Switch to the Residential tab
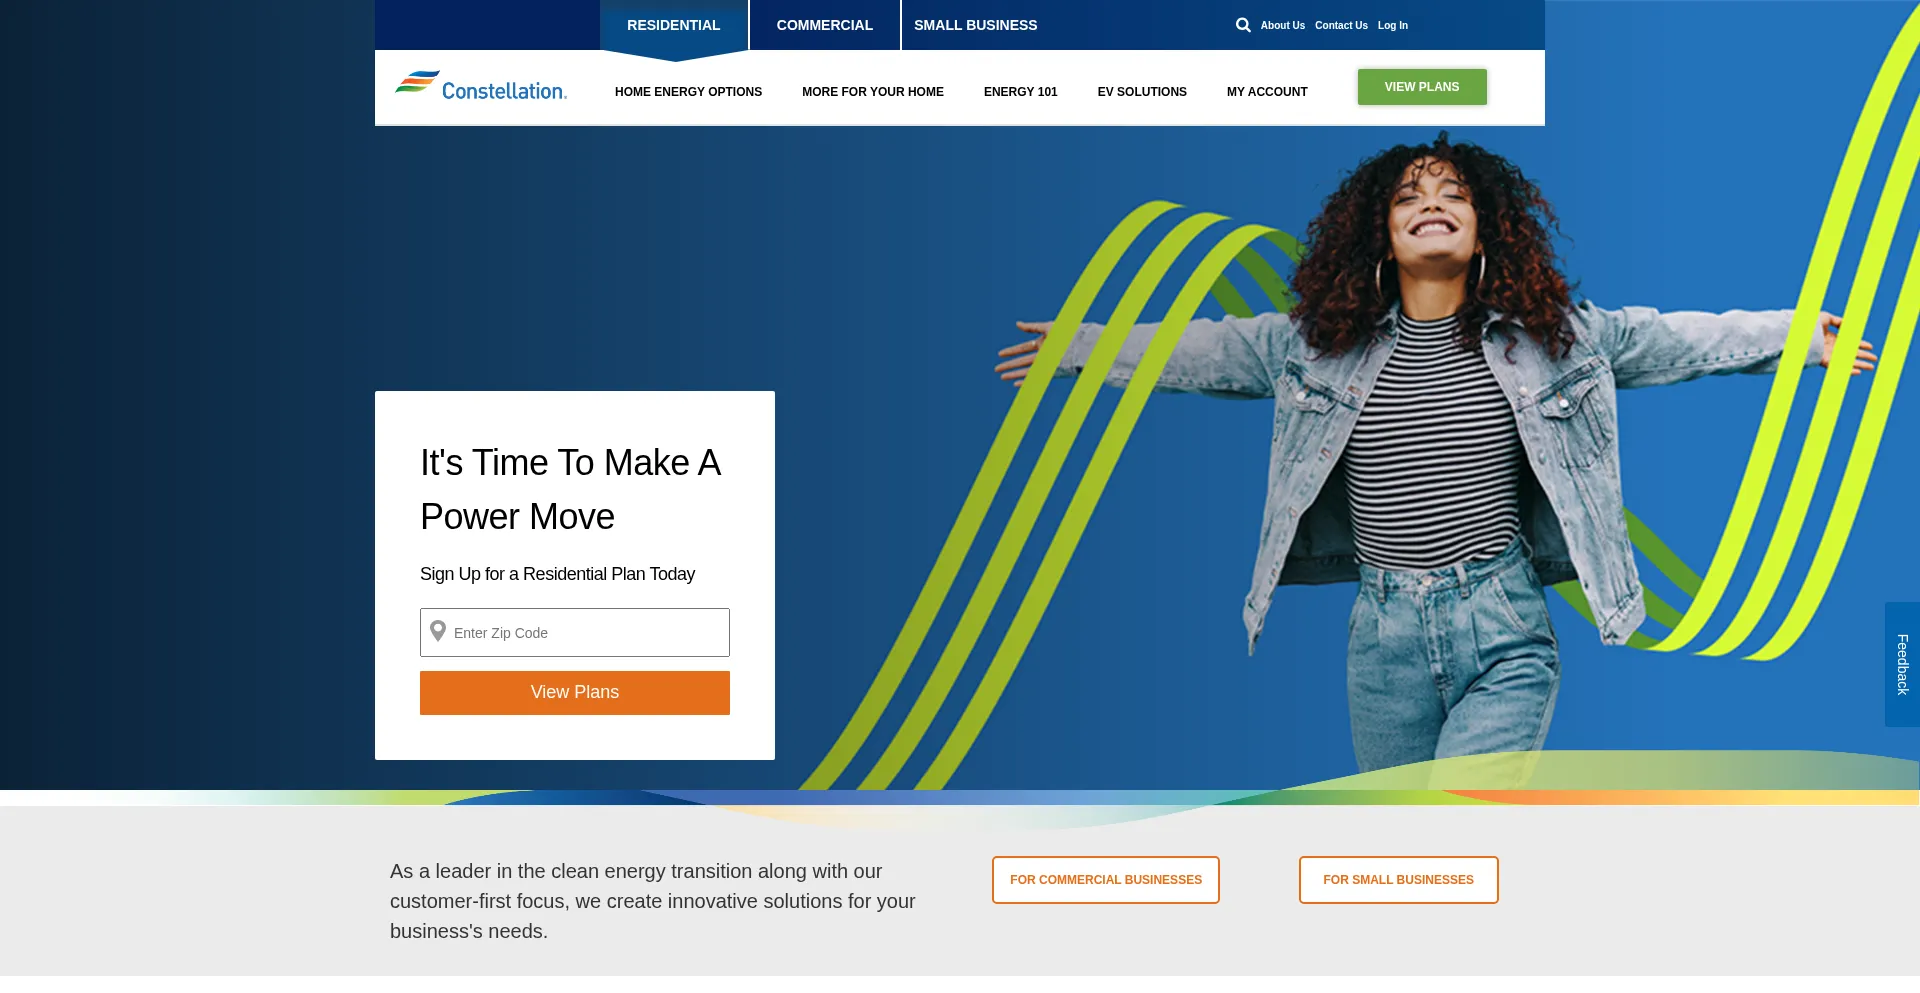The image size is (1920, 993). tap(673, 25)
